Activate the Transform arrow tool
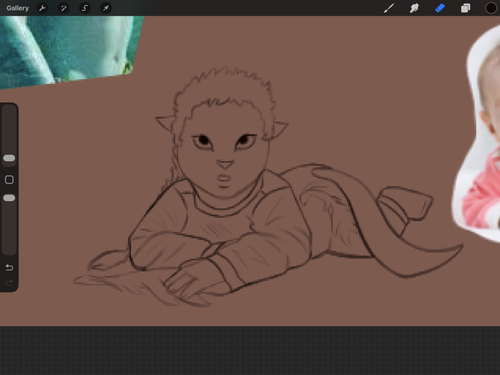Image resolution: width=500 pixels, height=375 pixels. click(x=106, y=8)
